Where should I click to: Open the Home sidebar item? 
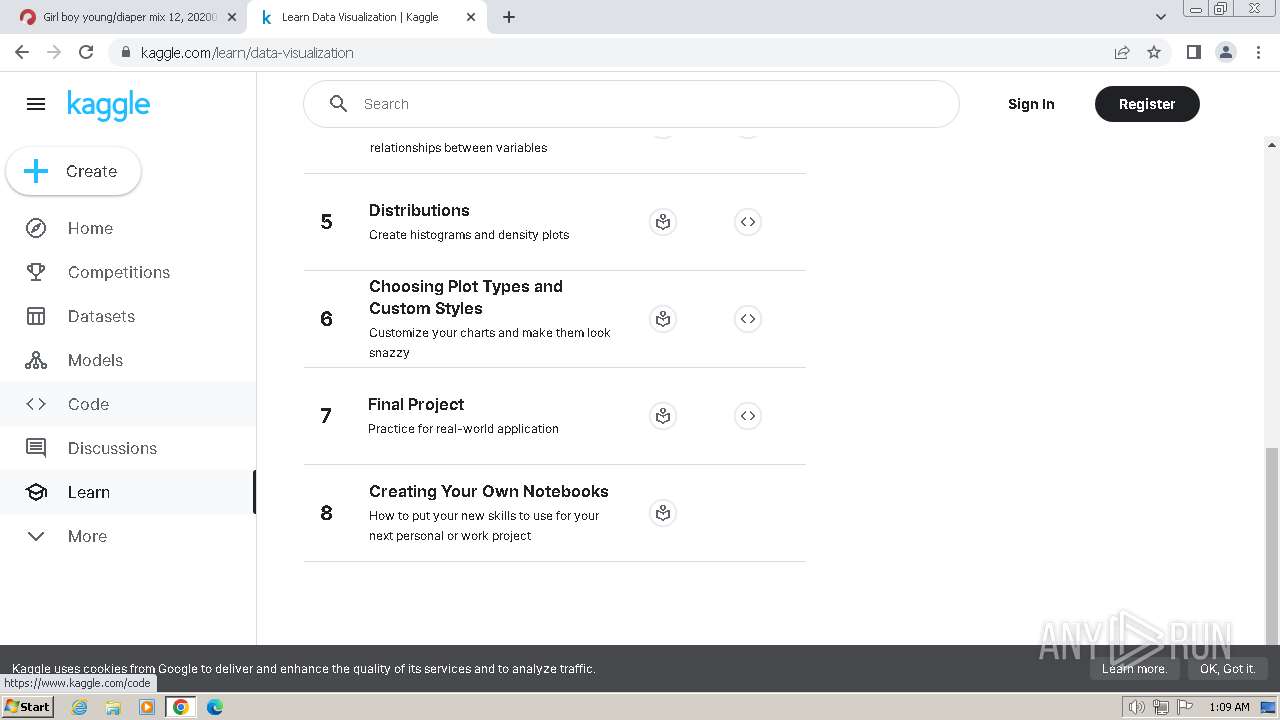click(x=128, y=228)
